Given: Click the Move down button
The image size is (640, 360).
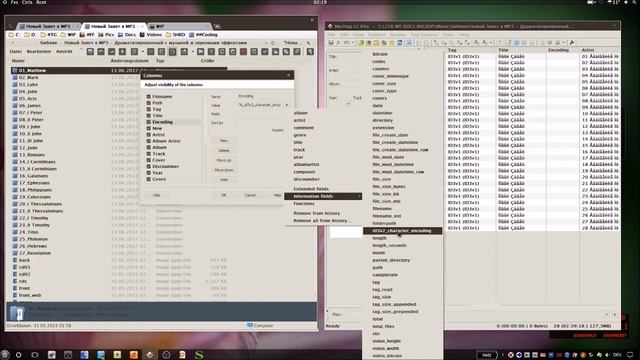Looking at the screenshot, I should 224,170.
